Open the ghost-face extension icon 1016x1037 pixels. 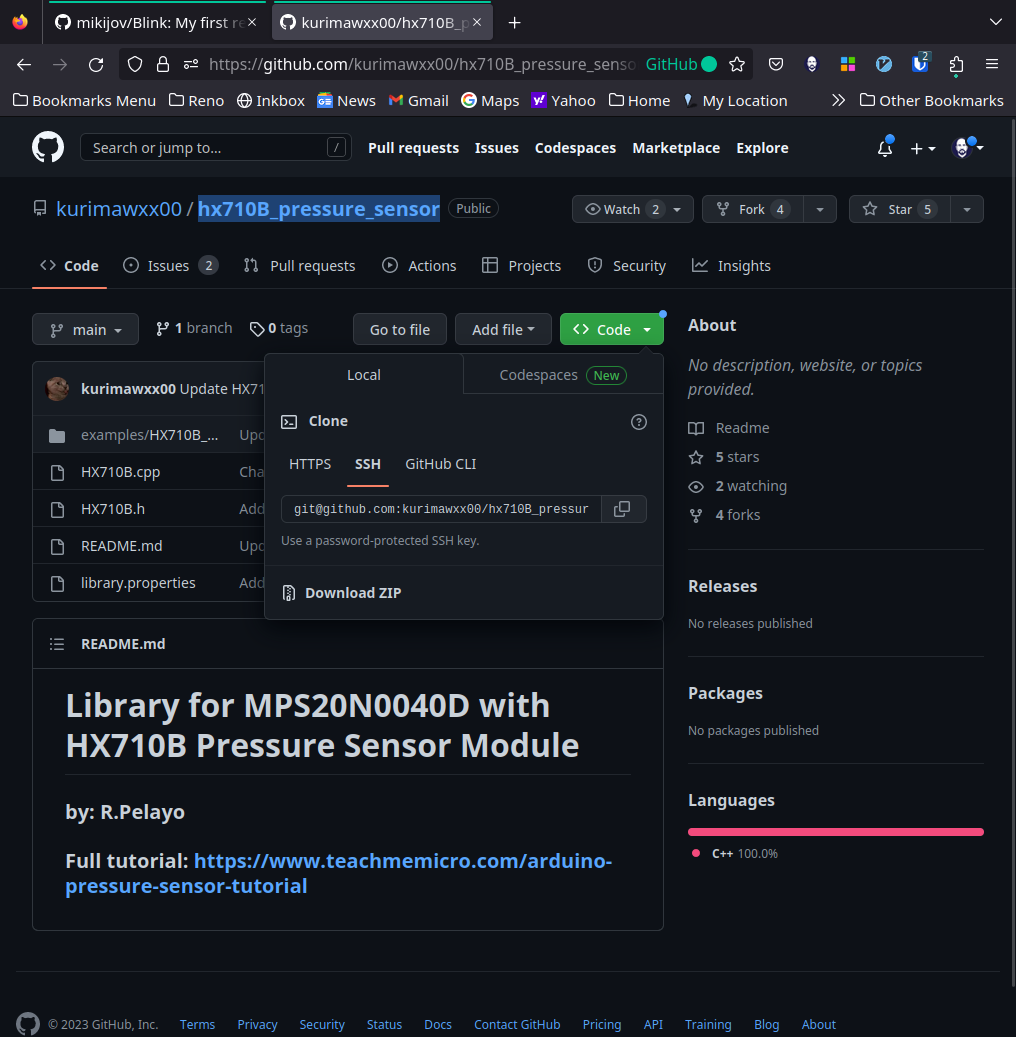pyautogui.click(x=812, y=64)
